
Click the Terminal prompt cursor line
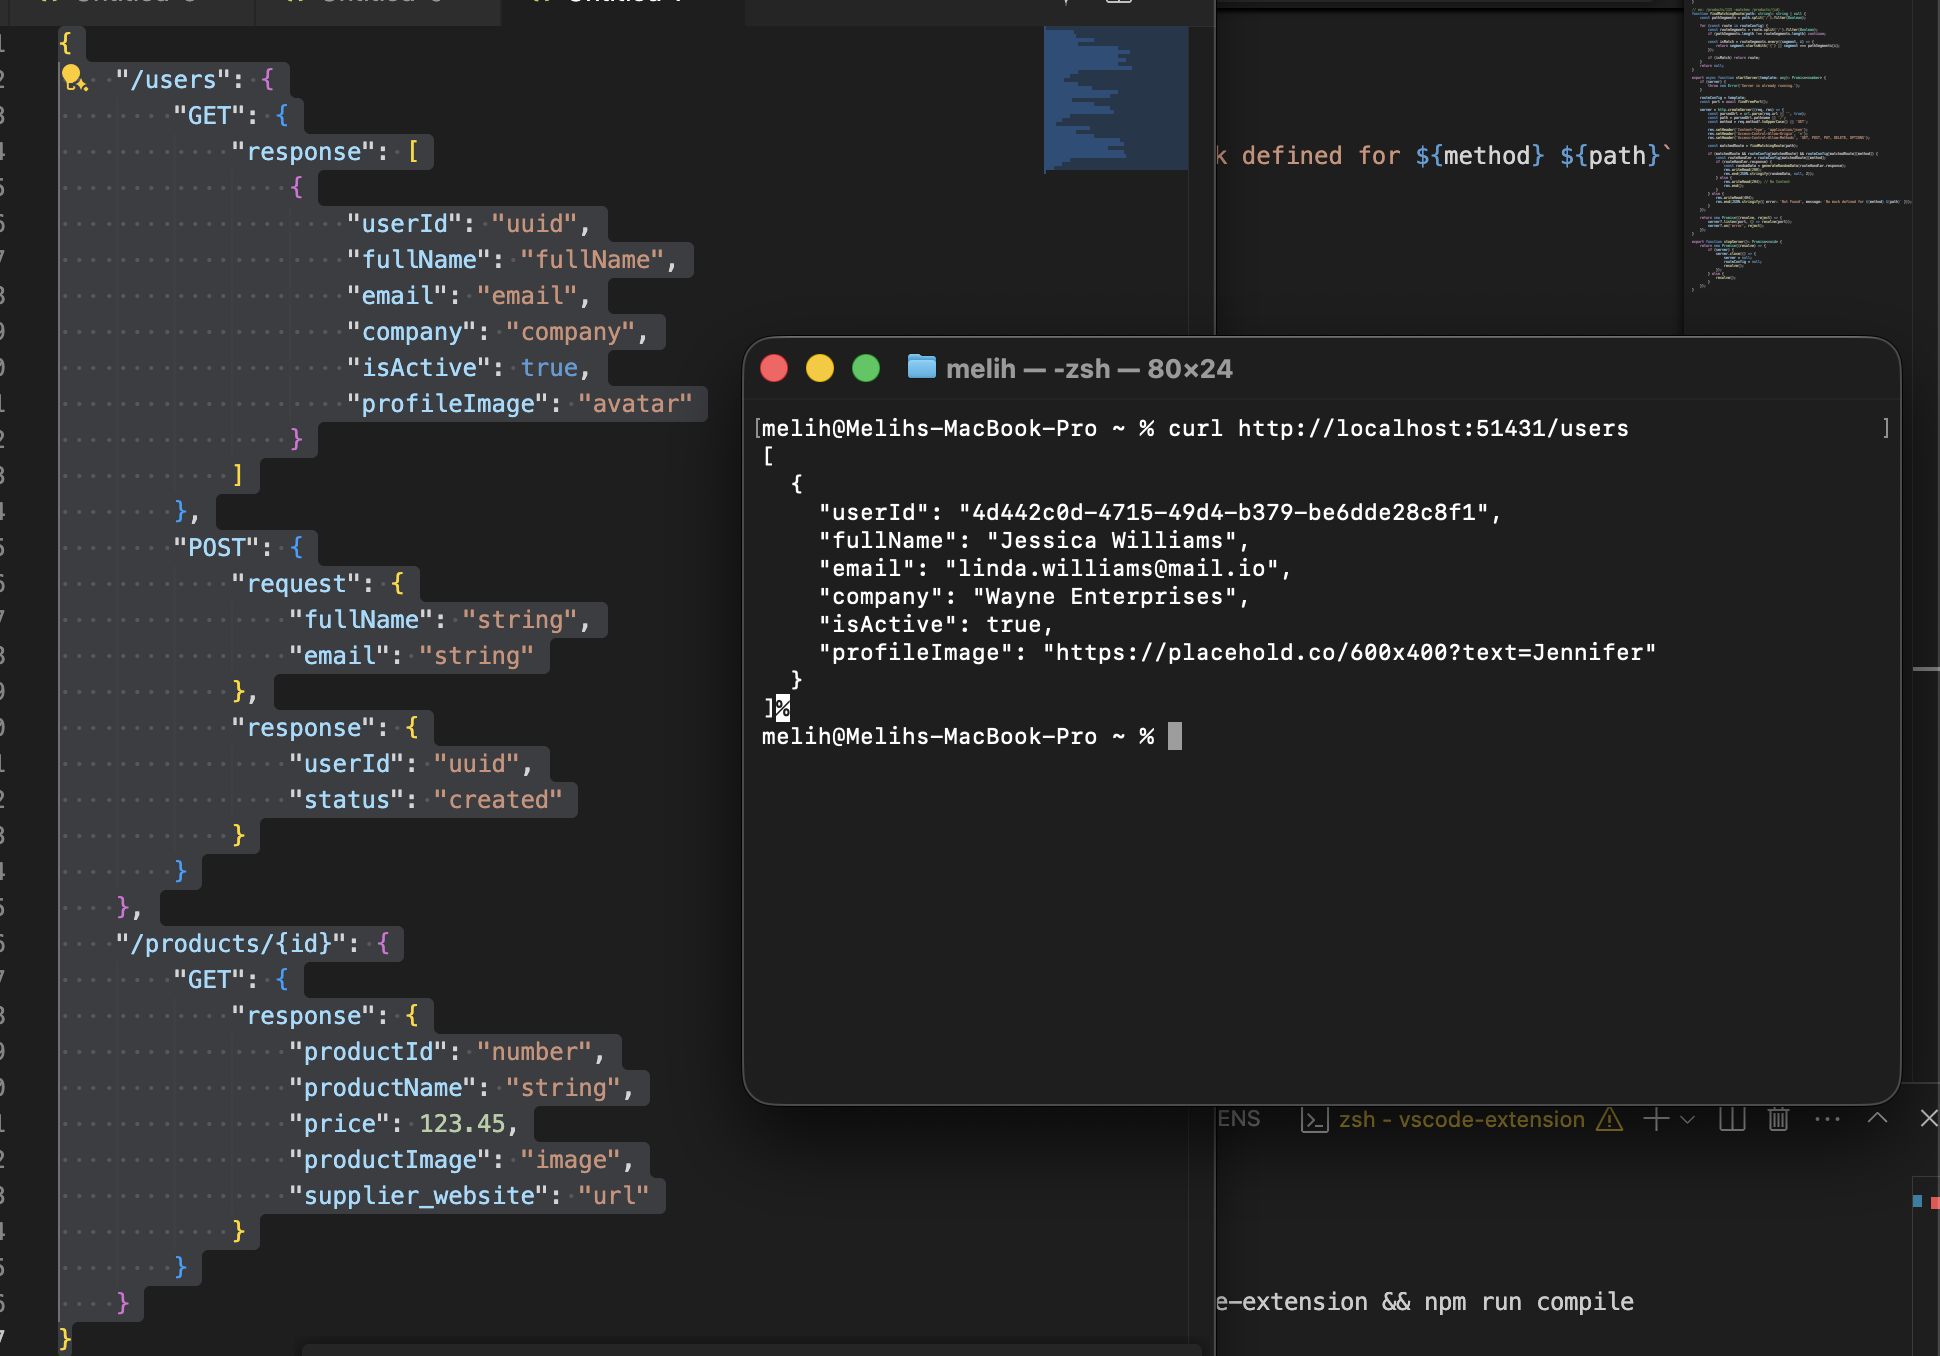[x=971, y=736]
